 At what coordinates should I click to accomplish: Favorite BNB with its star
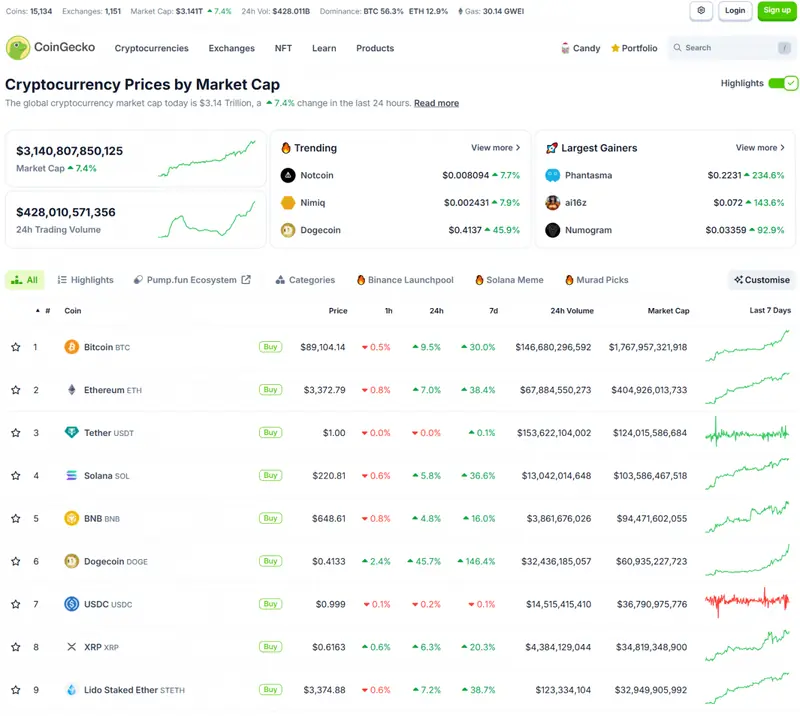(x=16, y=519)
